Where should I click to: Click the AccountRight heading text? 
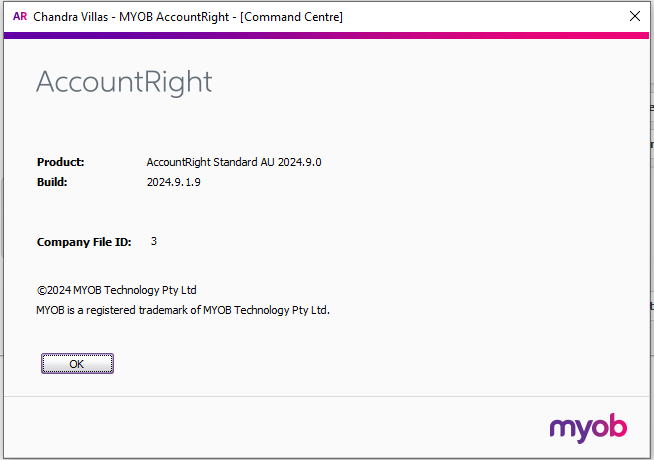(x=124, y=82)
